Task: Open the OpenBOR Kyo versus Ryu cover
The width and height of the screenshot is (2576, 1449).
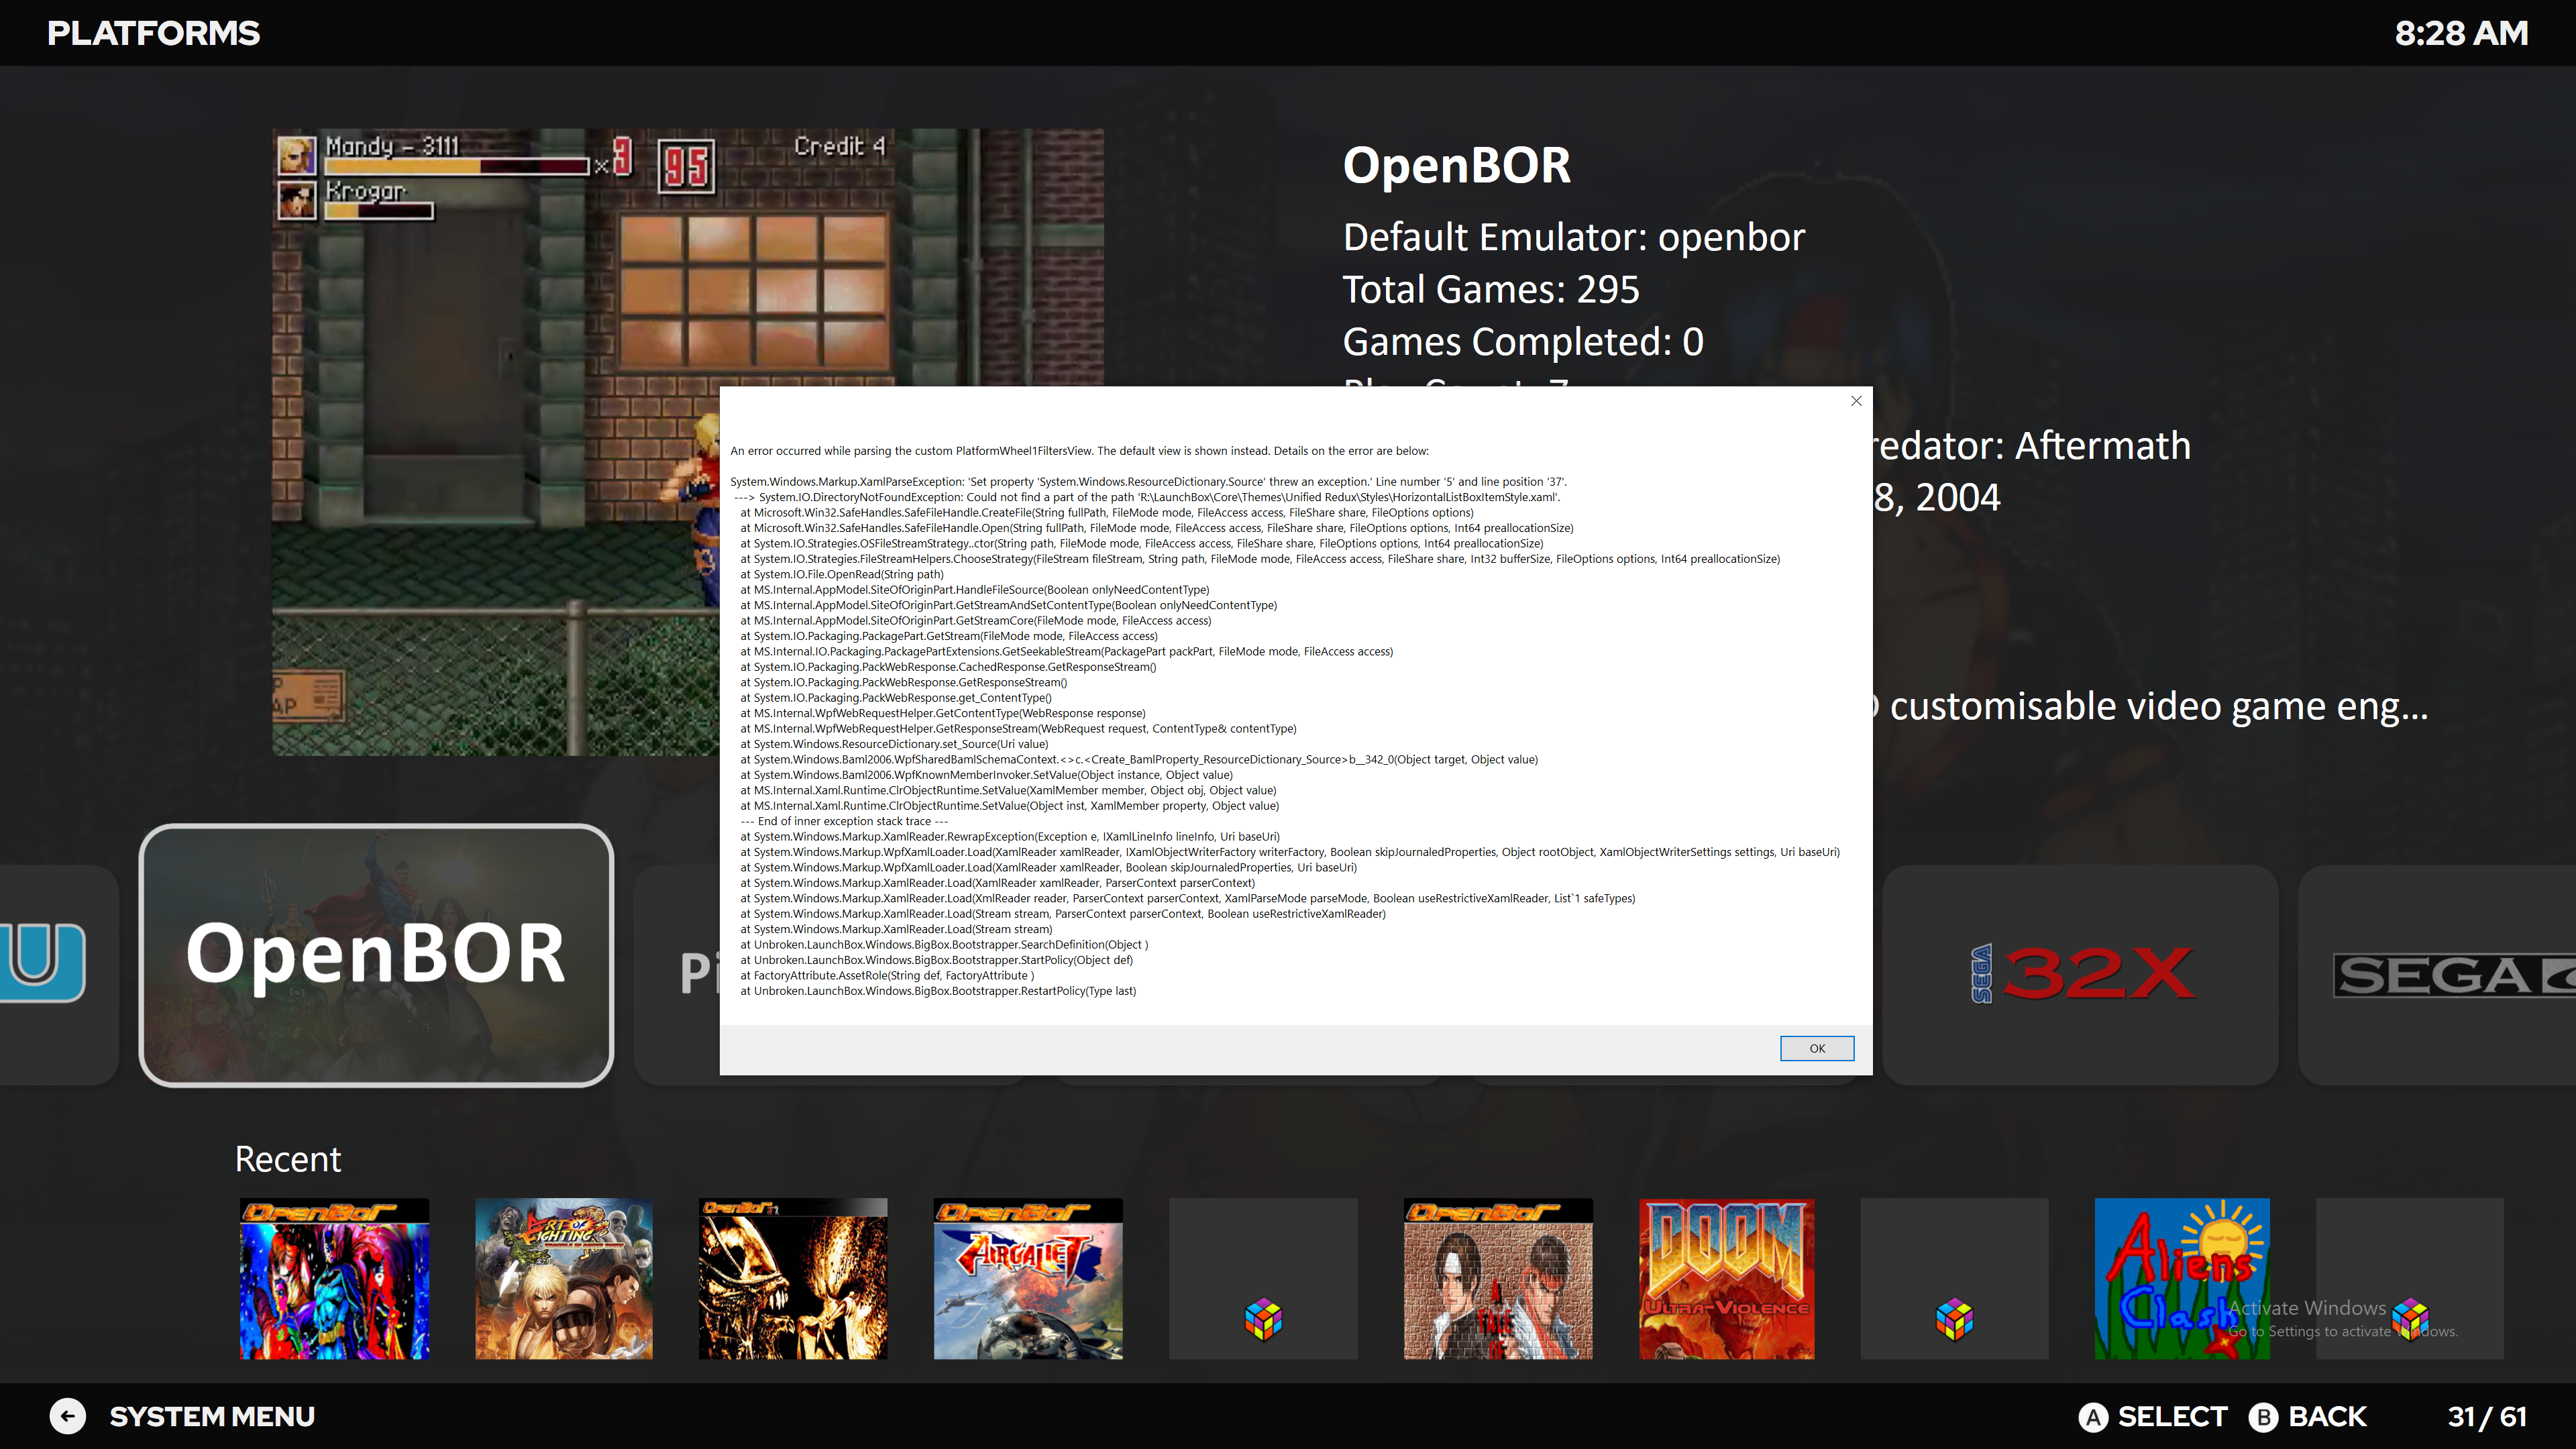Action: (x=1497, y=1279)
